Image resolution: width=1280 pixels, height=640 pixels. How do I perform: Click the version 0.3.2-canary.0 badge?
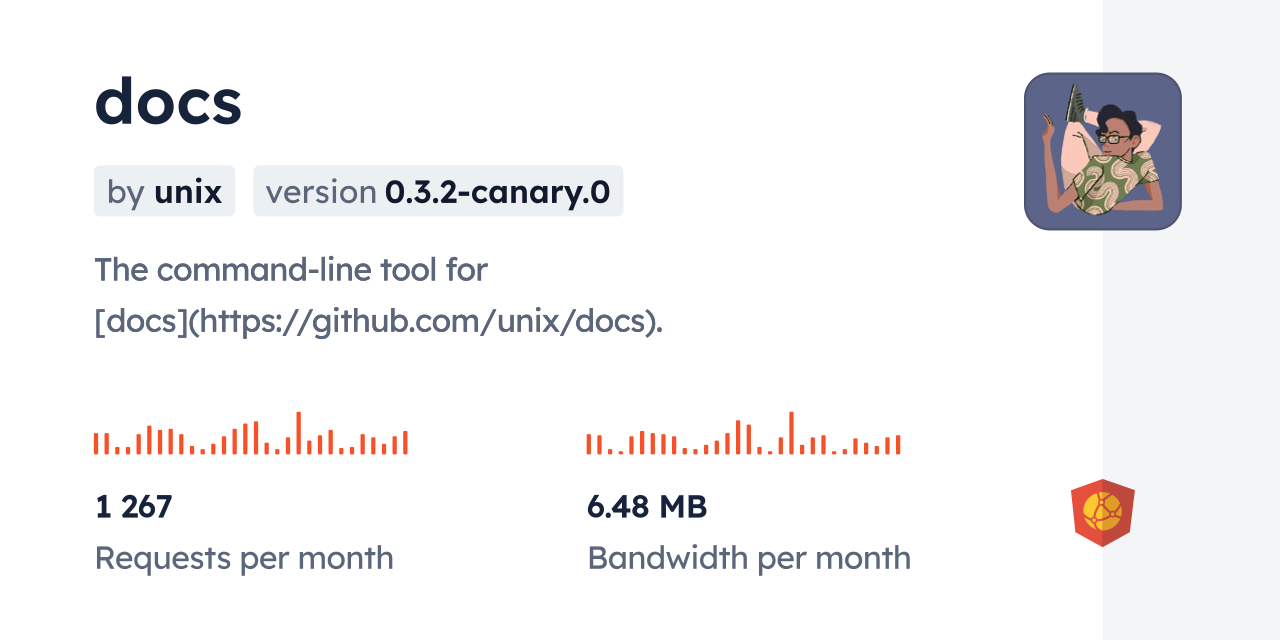pyautogui.click(x=437, y=191)
